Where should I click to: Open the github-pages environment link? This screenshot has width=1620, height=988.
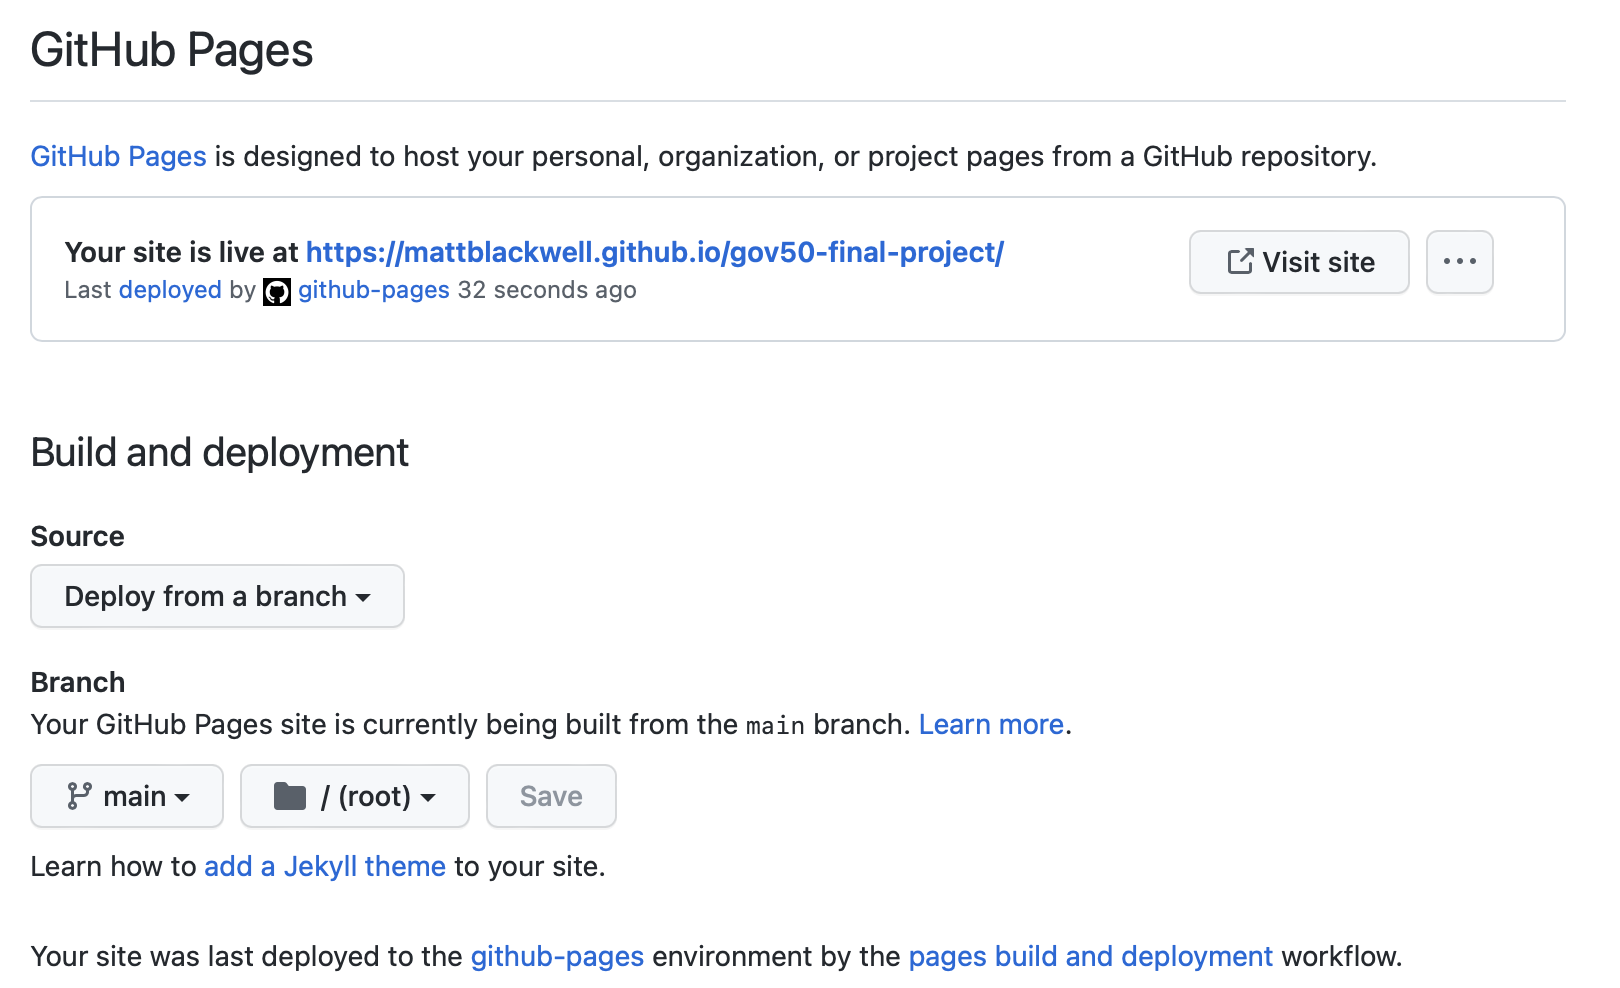tap(557, 957)
